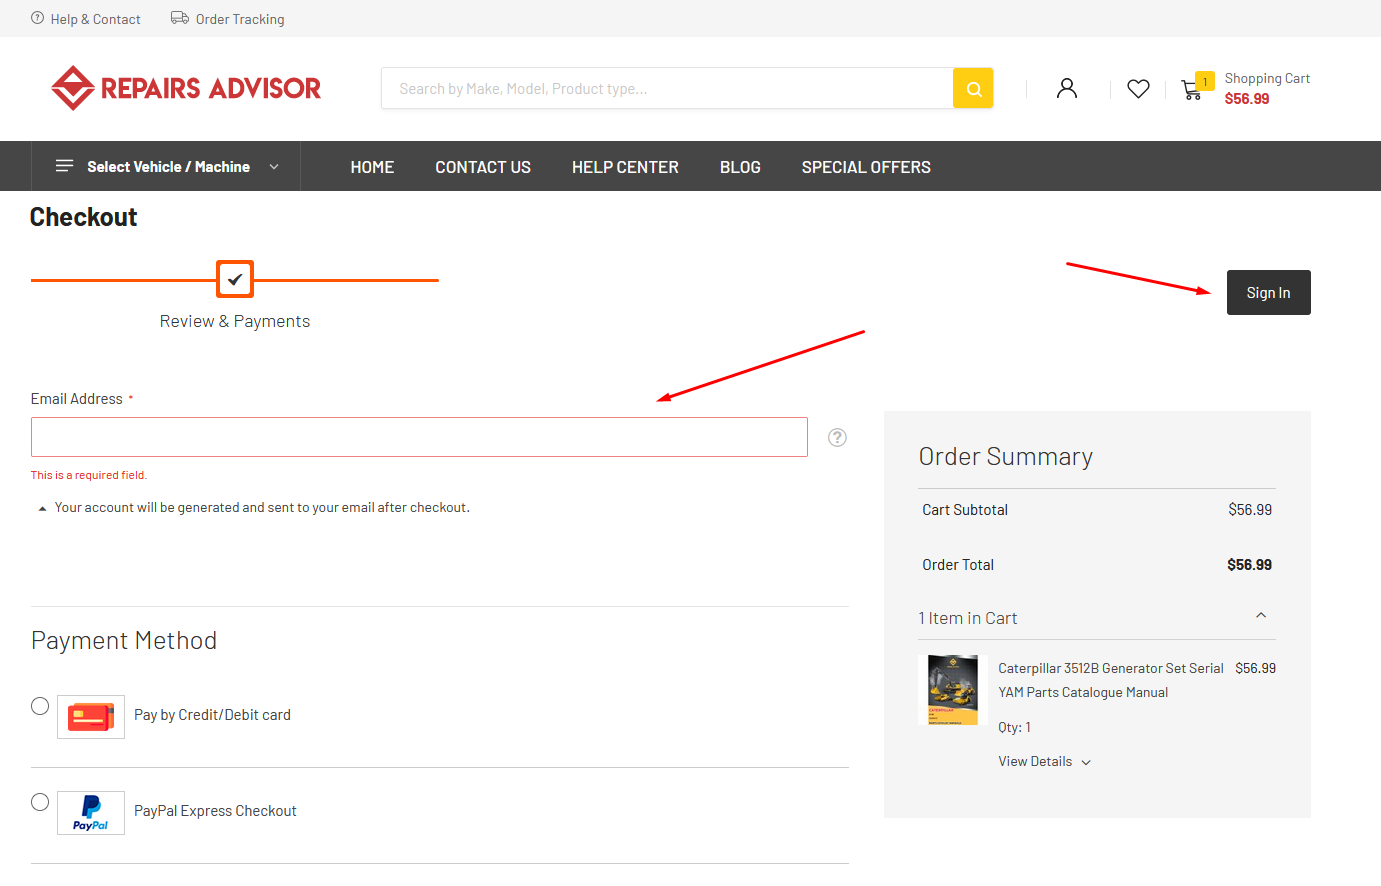Select PayPal Express Checkout radio button
This screenshot has width=1381, height=886.
(40, 802)
